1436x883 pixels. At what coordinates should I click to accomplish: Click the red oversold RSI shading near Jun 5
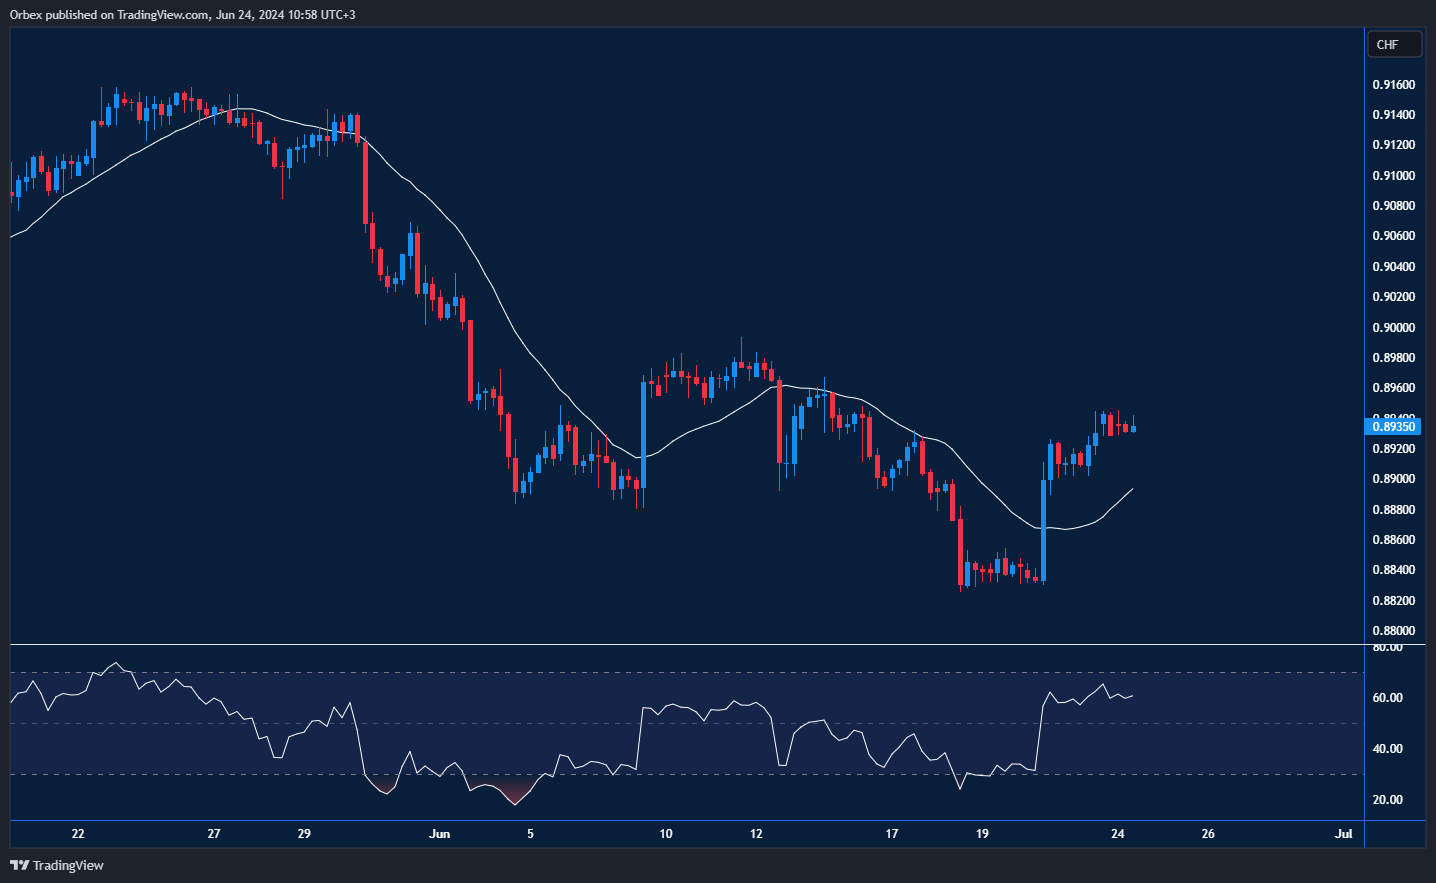515,794
